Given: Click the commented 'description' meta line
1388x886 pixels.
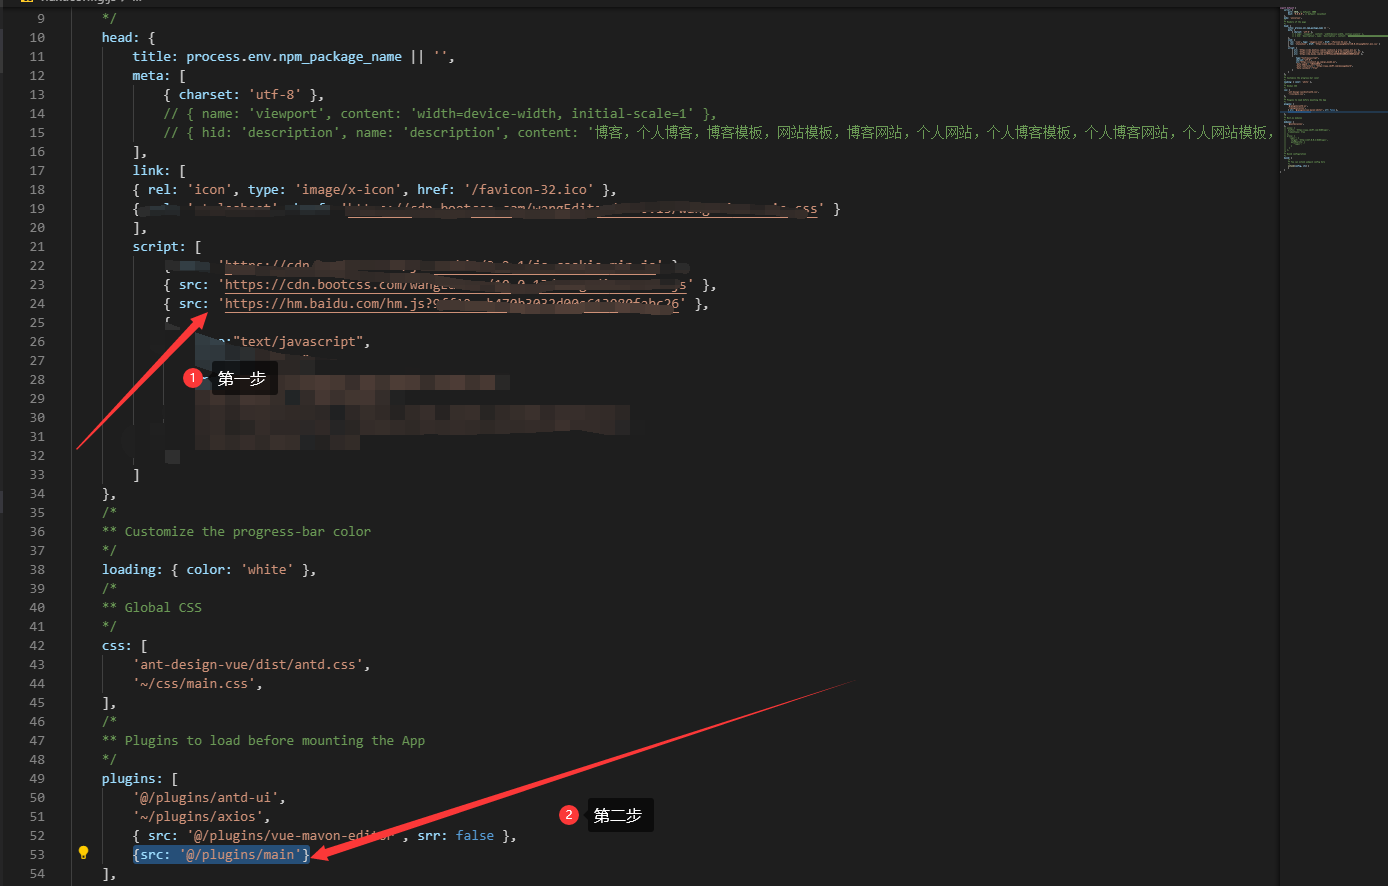Looking at the screenshot, I should (717, 133).
